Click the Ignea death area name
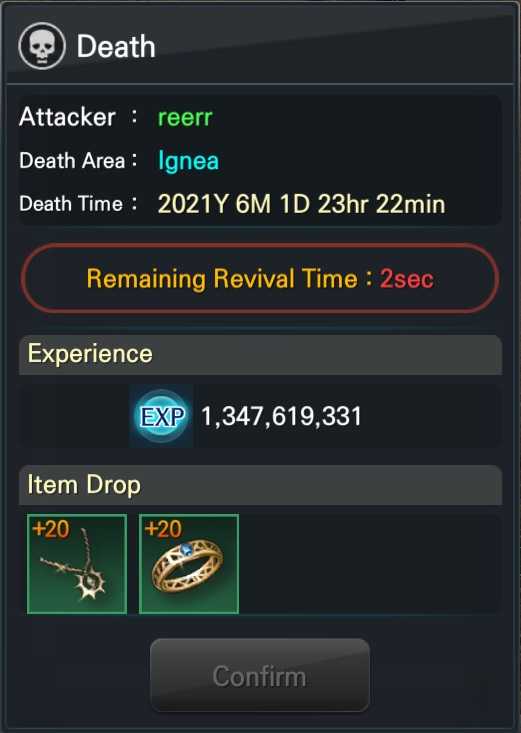The height and width of the screenshot is (733, 521). (188, 161)
